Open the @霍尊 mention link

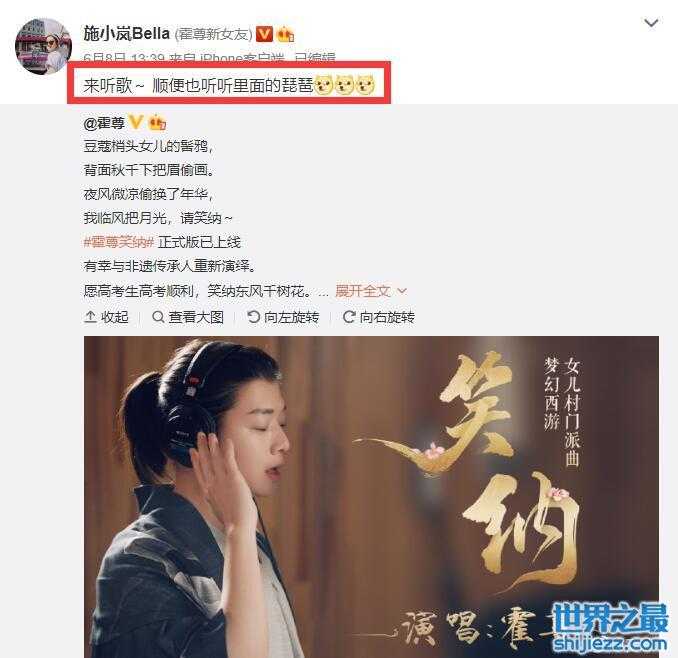(x=104, y=123)
